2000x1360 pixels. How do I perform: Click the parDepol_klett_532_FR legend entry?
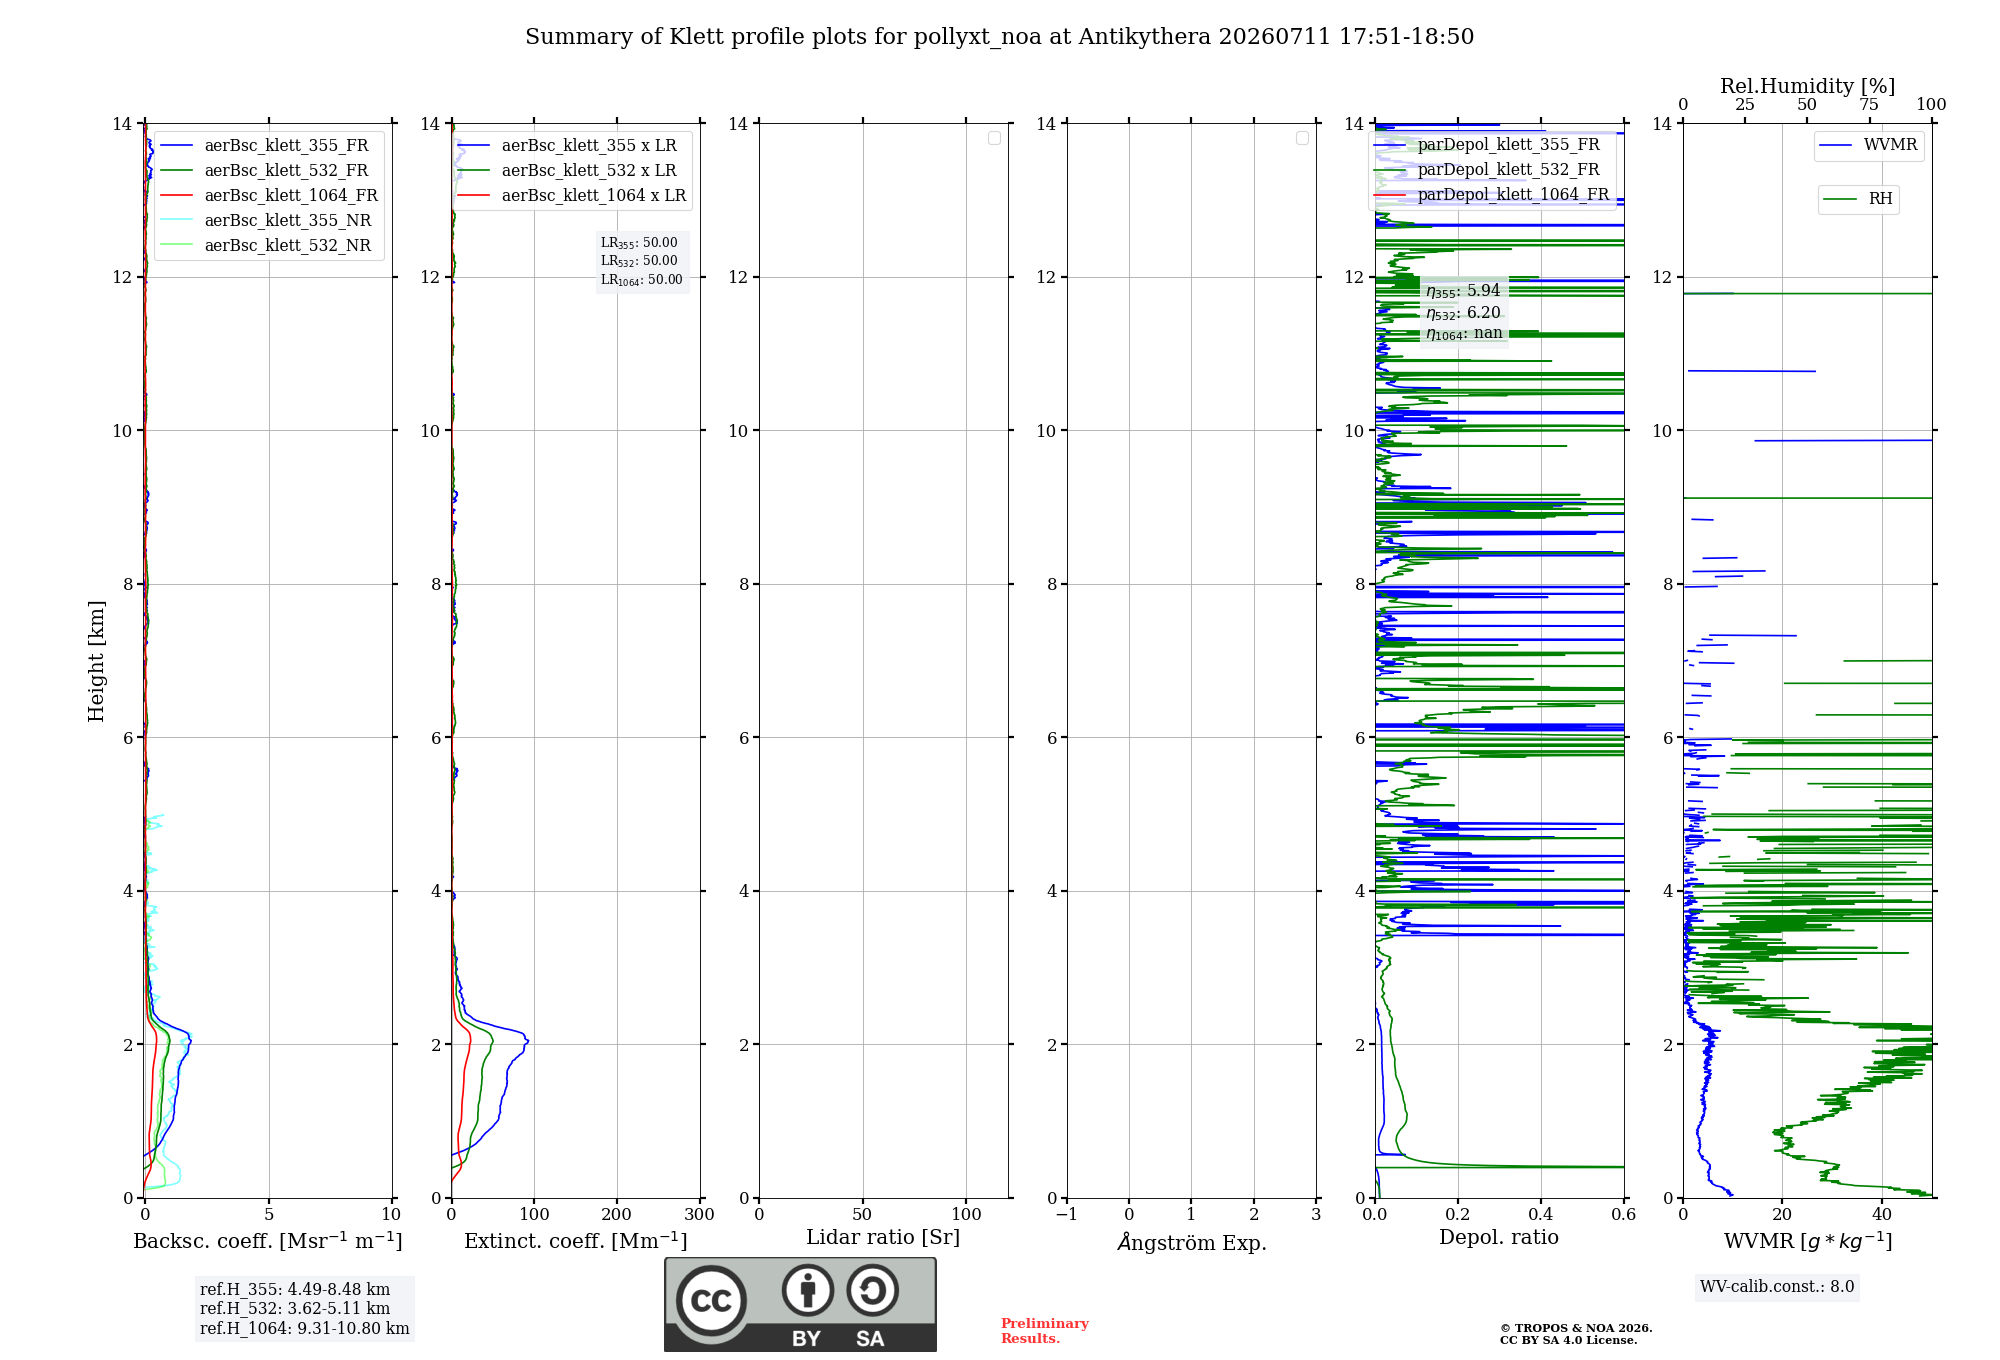pyautogui.click(x=1491, y=170)
